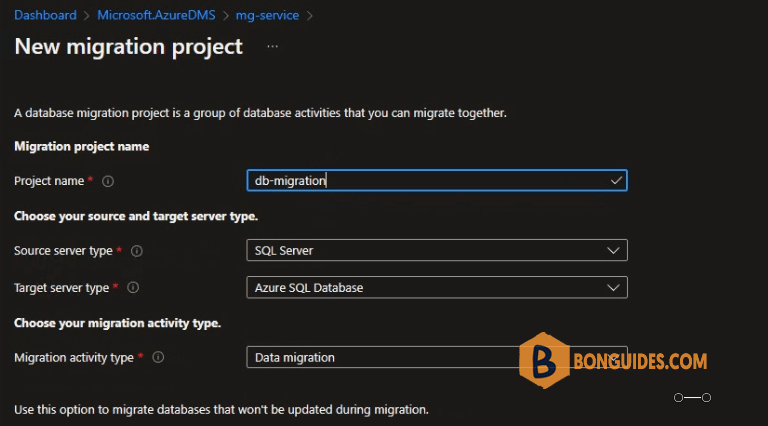Click the 'Migration project name' heading

pyautogui.click(x=81, y=146)
